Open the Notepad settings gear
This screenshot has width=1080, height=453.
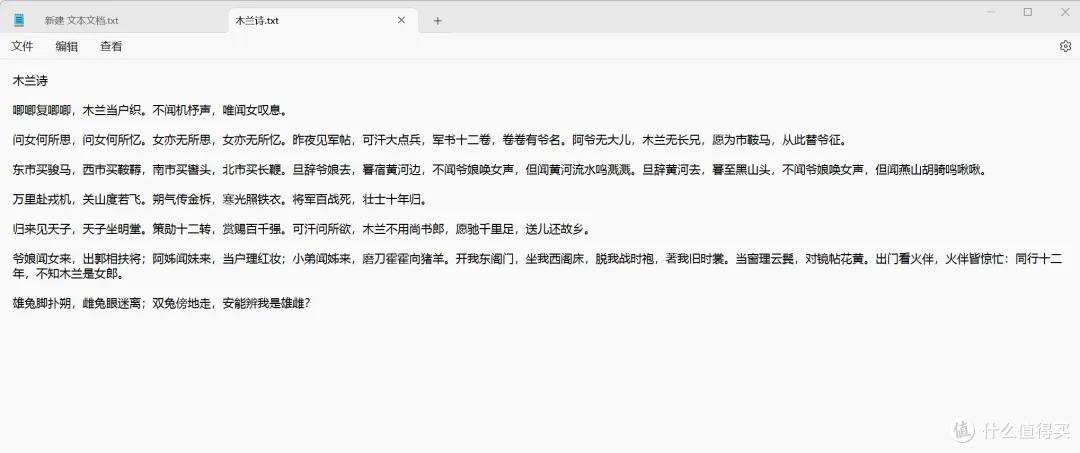click(x=1065, y=46)
